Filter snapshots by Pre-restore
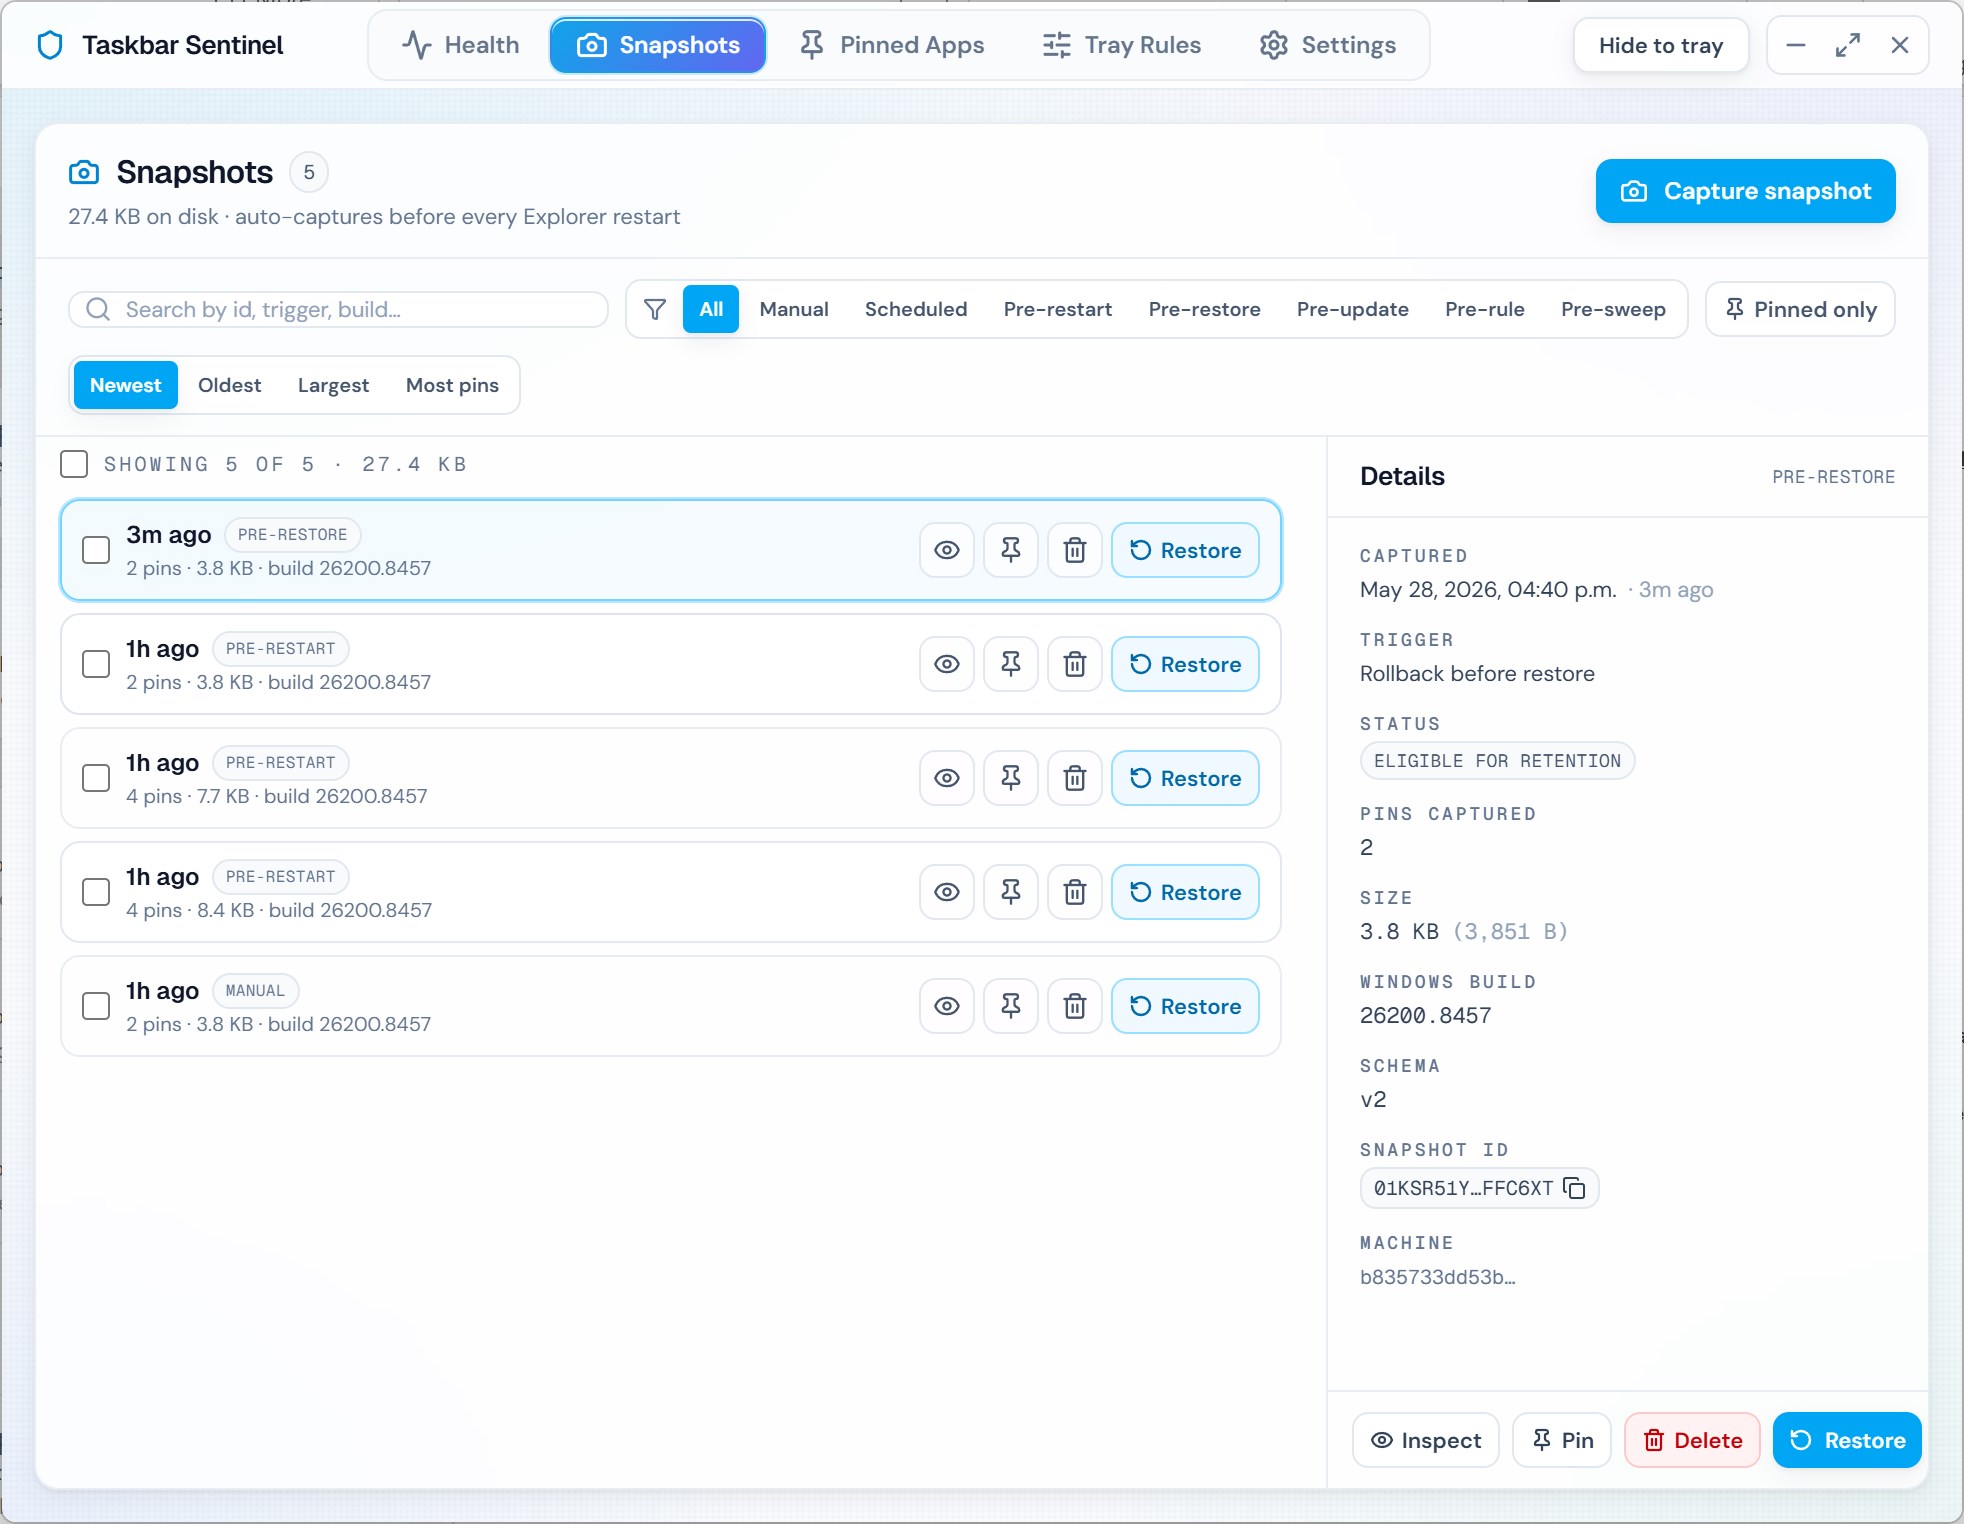The height and width of the screenshot is (1524, 1964). tap(1204, 309)
